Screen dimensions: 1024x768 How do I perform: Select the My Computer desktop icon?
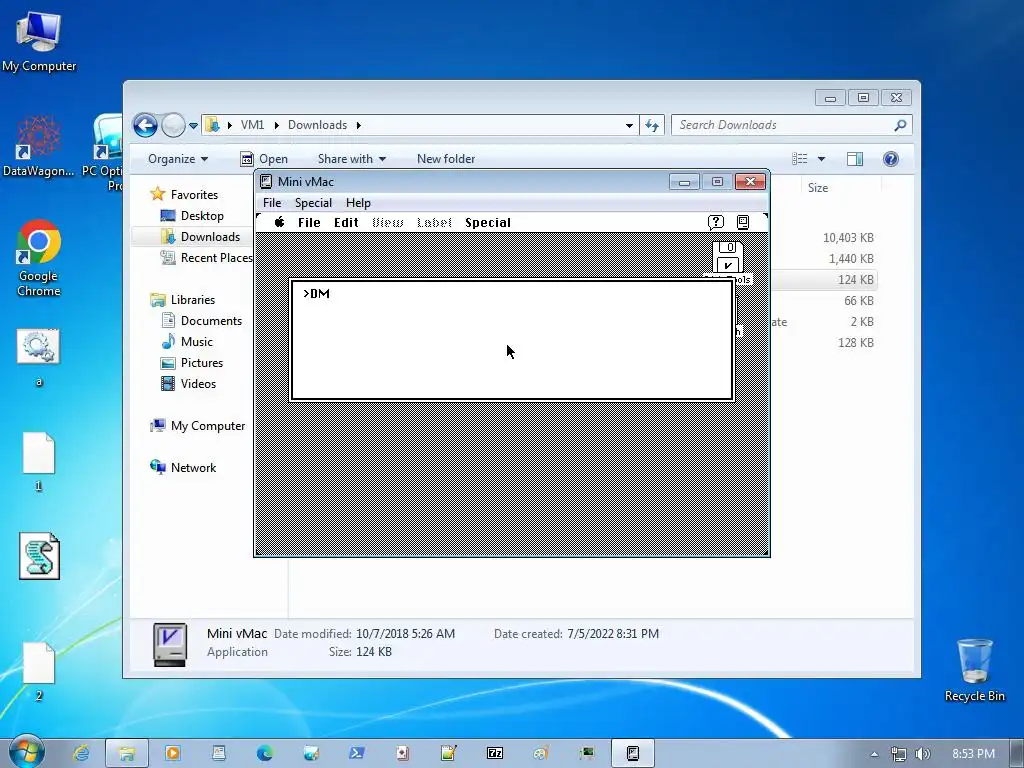39,41
